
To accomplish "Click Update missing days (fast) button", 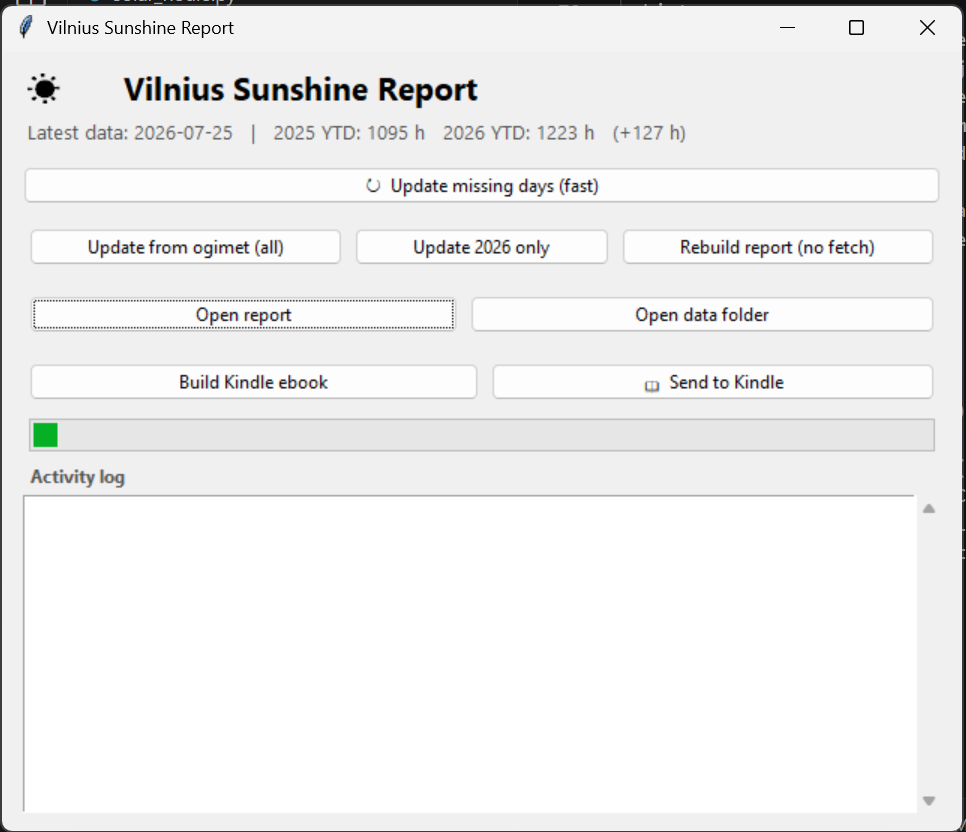I will (x=482, y=186).
